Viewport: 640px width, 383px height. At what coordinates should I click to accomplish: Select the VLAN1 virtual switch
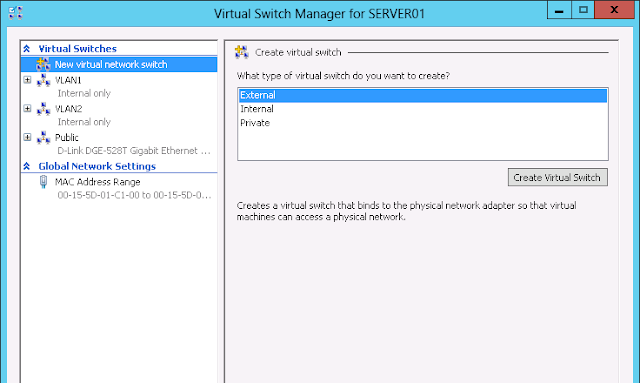click(68, 80)
